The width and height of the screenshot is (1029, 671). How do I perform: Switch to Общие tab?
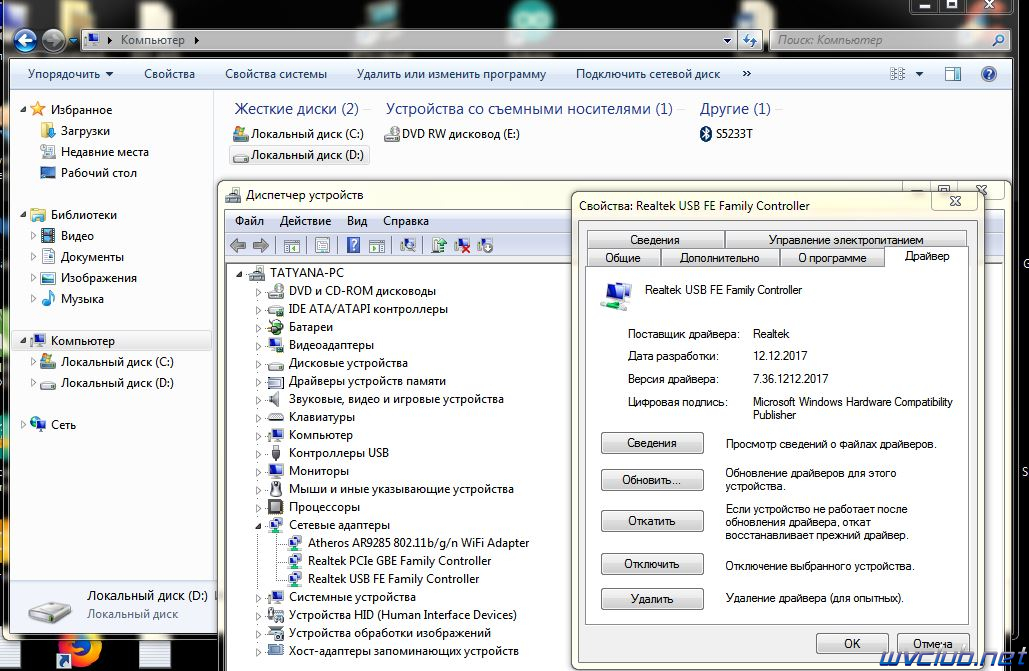(623, 258)
